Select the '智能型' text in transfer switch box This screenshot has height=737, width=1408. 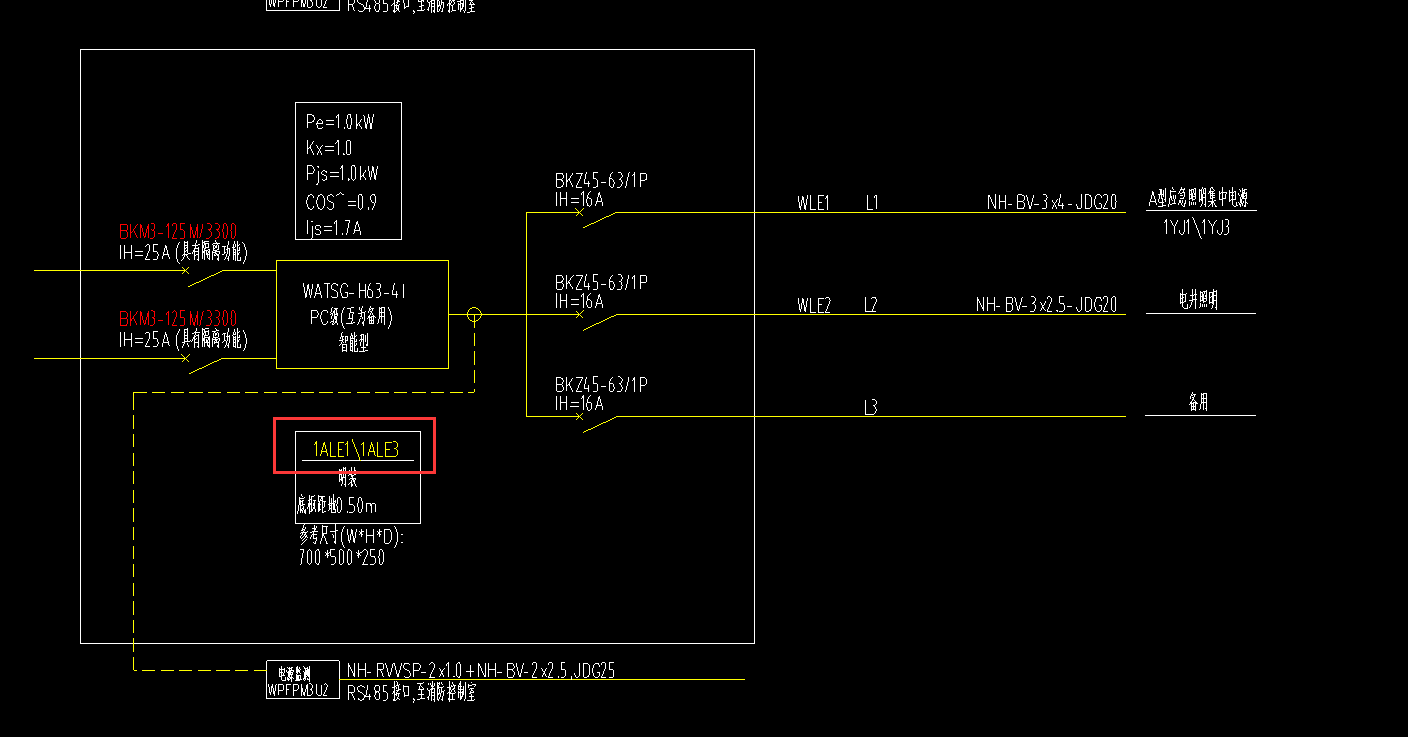(x=354, y=342)
